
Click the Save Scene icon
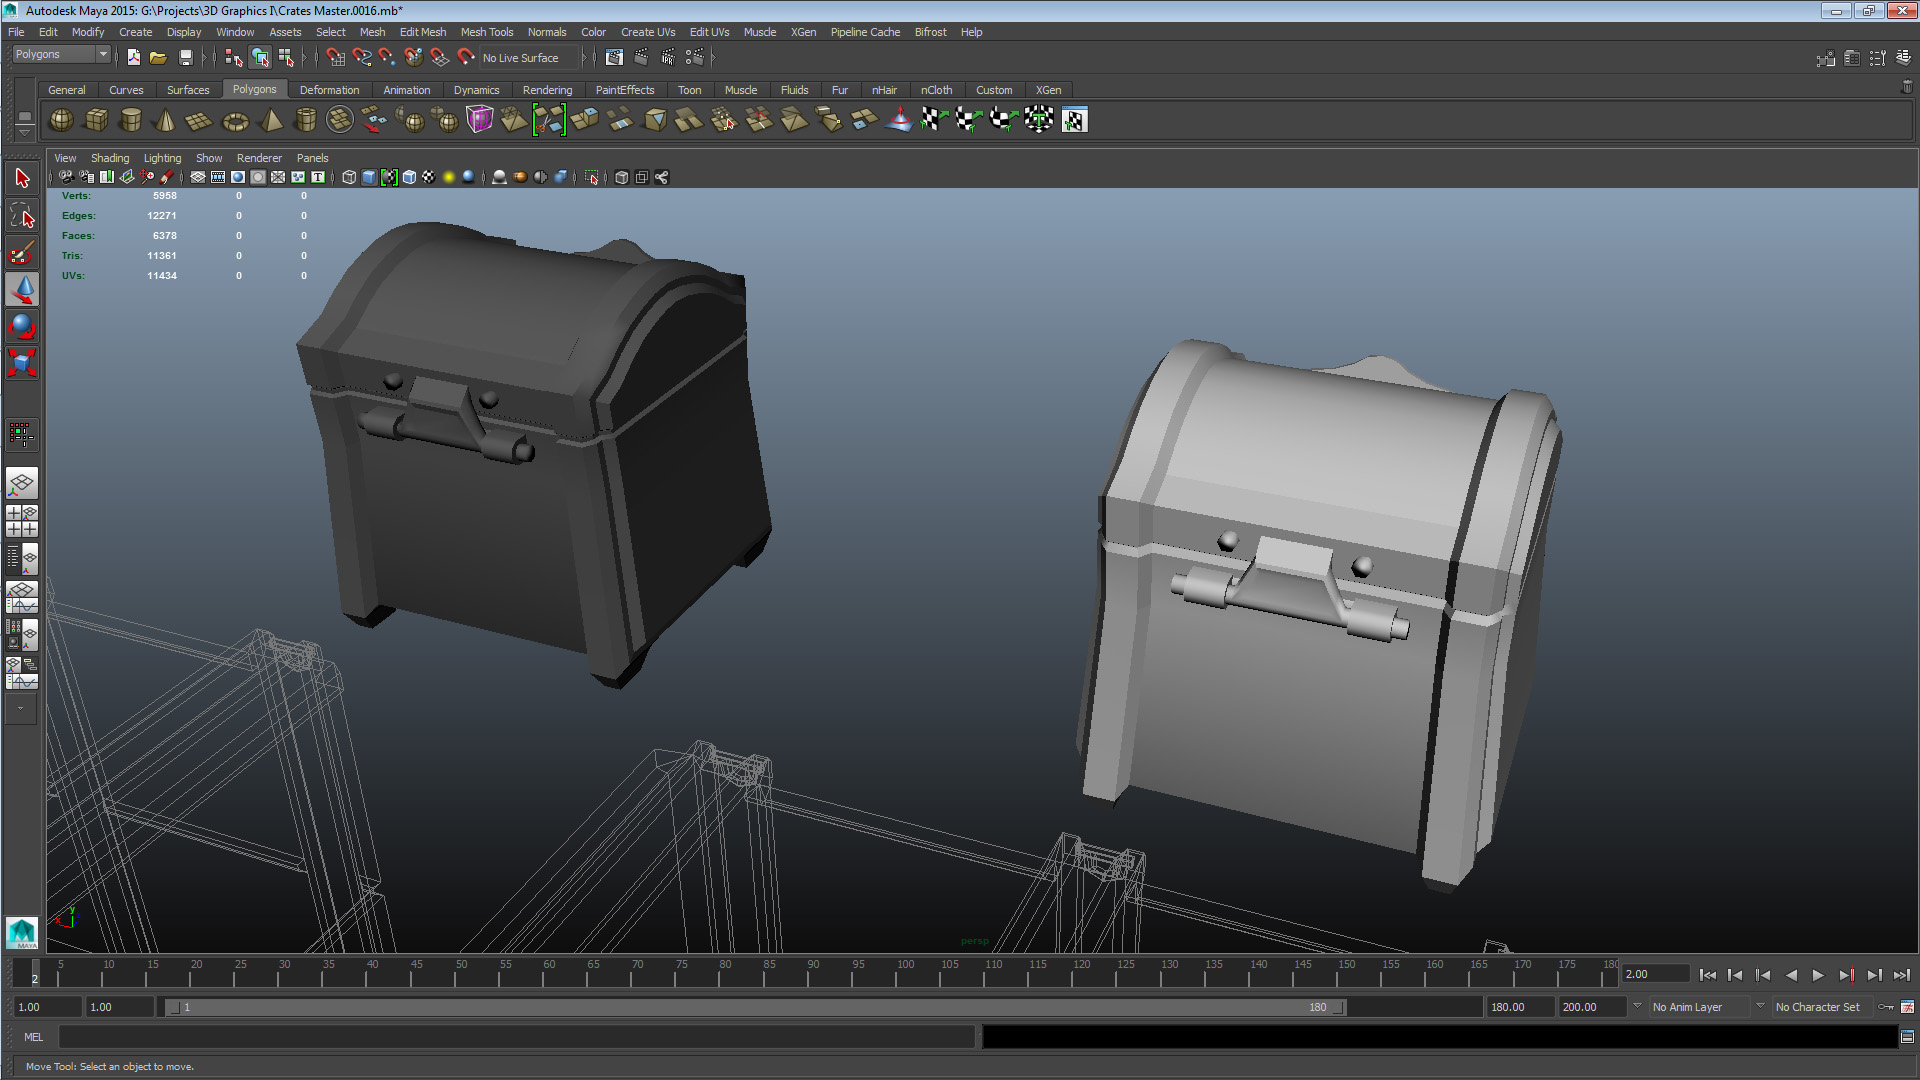pyautogui.click(x=185, y=58)
